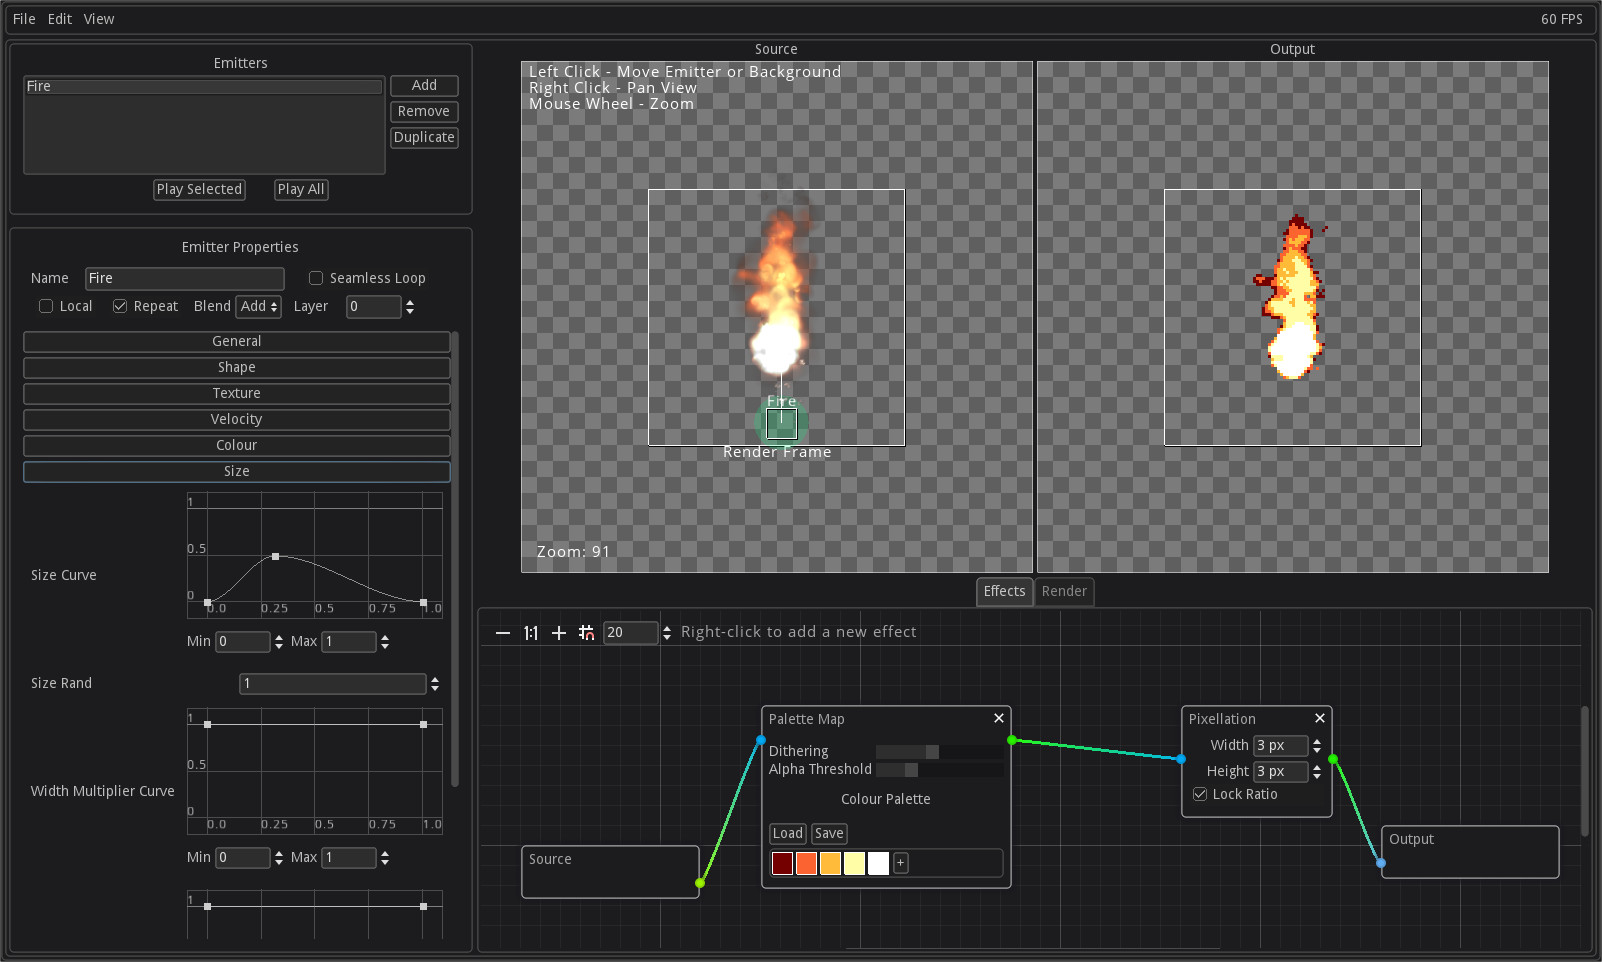Open the Edit menu
The width and height of the screenshot is (1602, 962).
coord(59,18)
